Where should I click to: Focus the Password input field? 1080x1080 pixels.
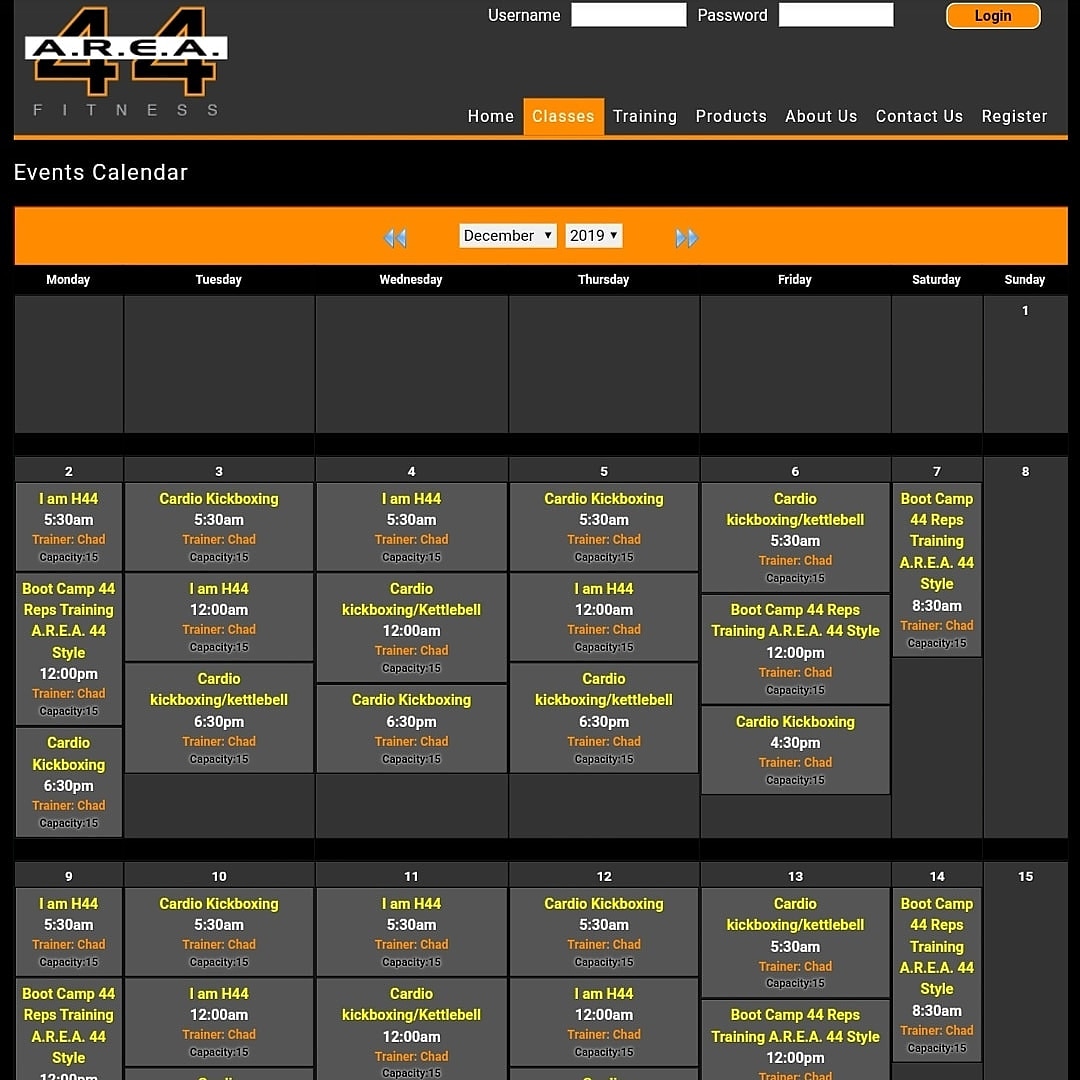click(836, 14)
